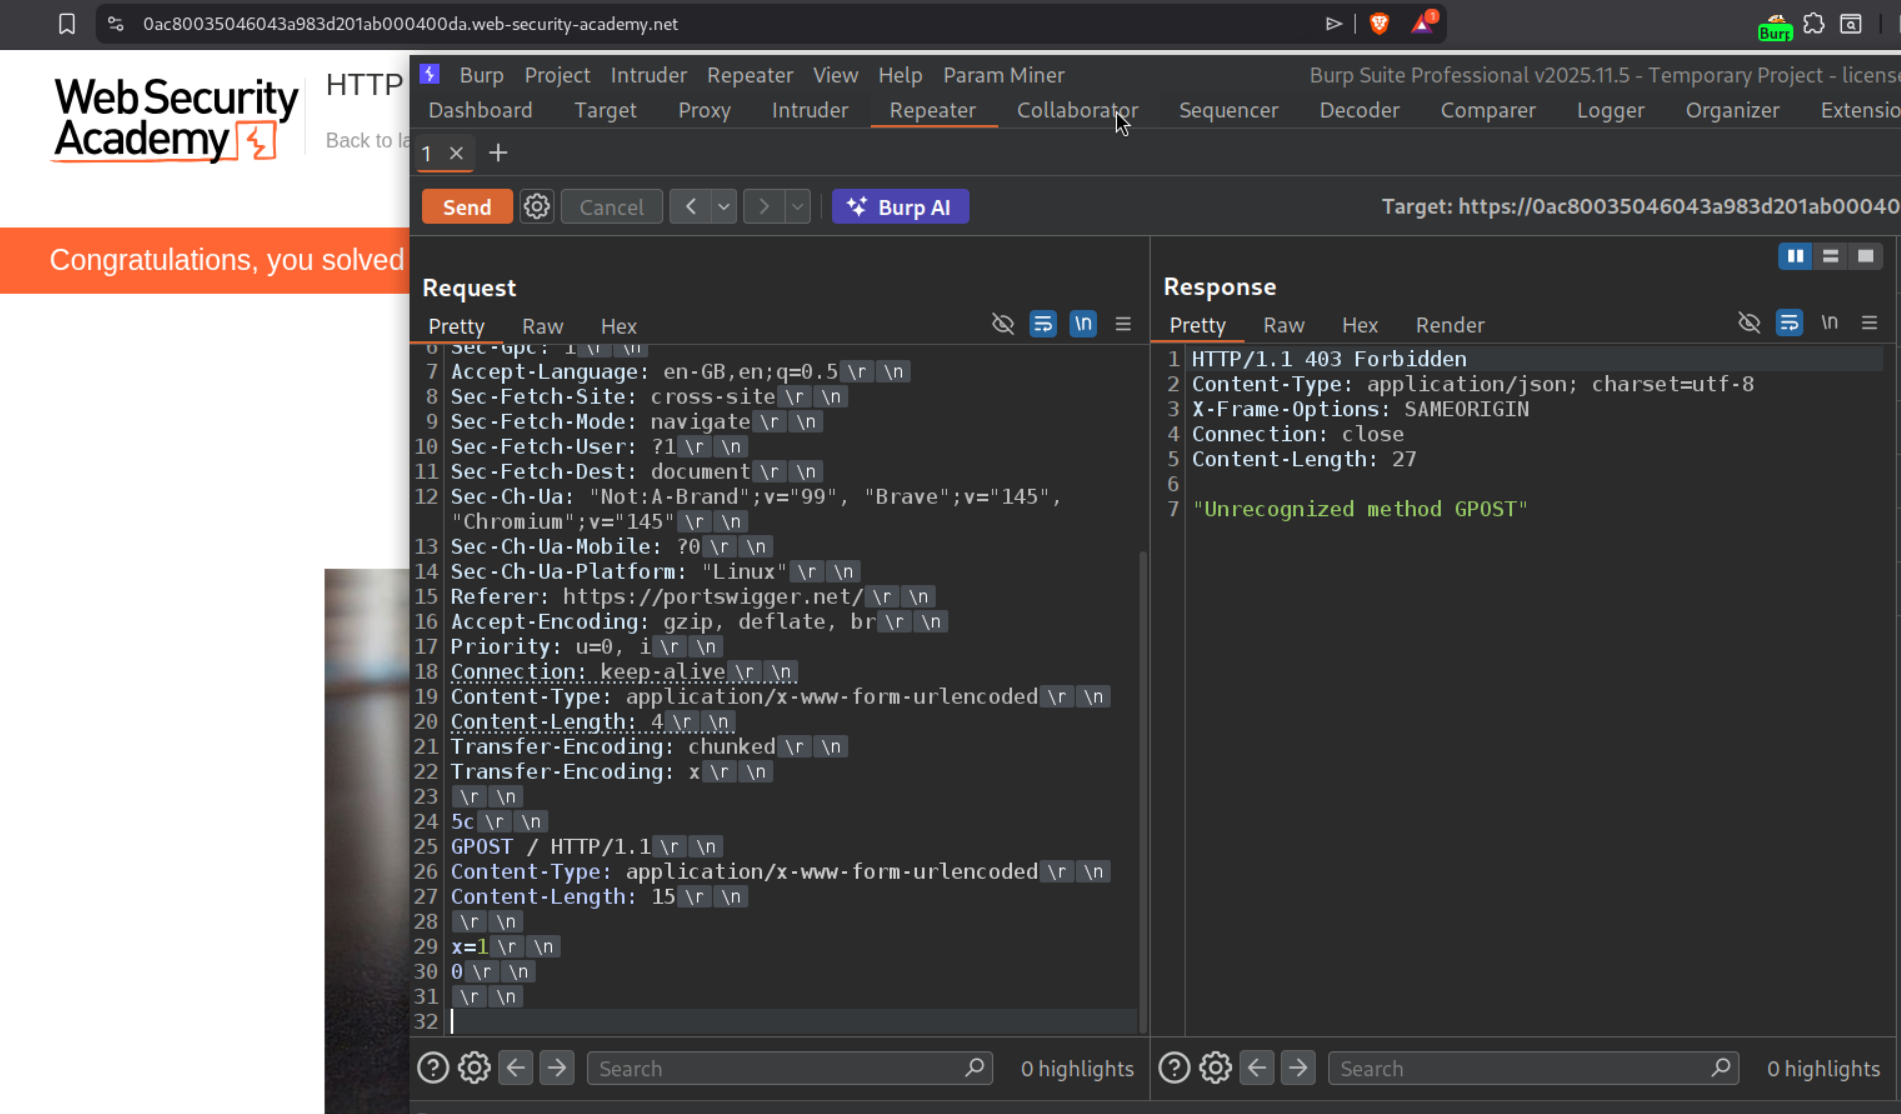Select combined single-panel layout icon
Image resolution: width=1901 pixels, height=1114 pixels.
click(x=1865, y=257)
